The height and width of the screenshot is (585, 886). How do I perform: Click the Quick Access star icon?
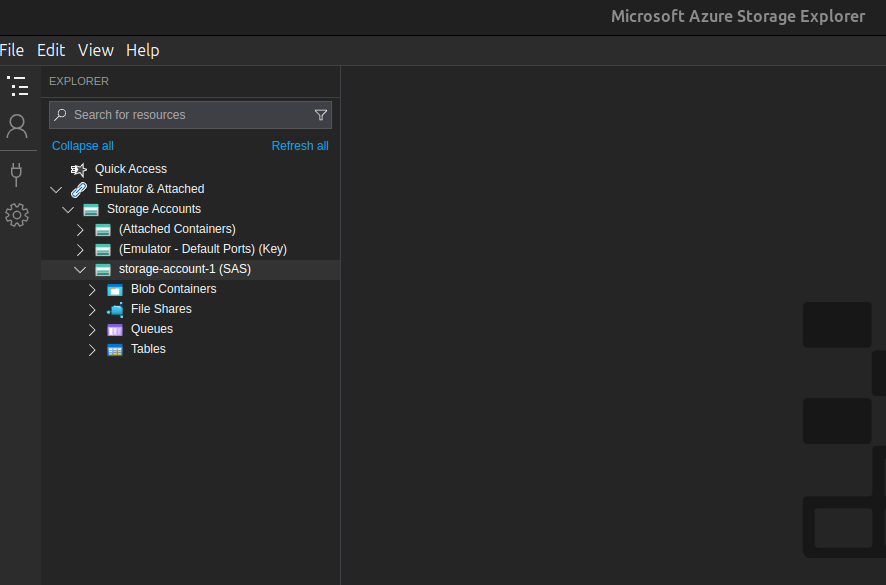click(x=78, y=168)
